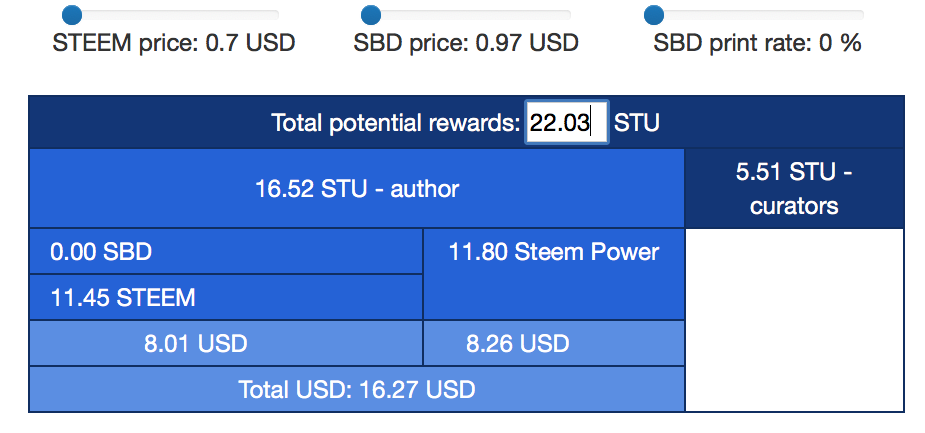Click the SBD print rate slider track

(x=760, y=15)
